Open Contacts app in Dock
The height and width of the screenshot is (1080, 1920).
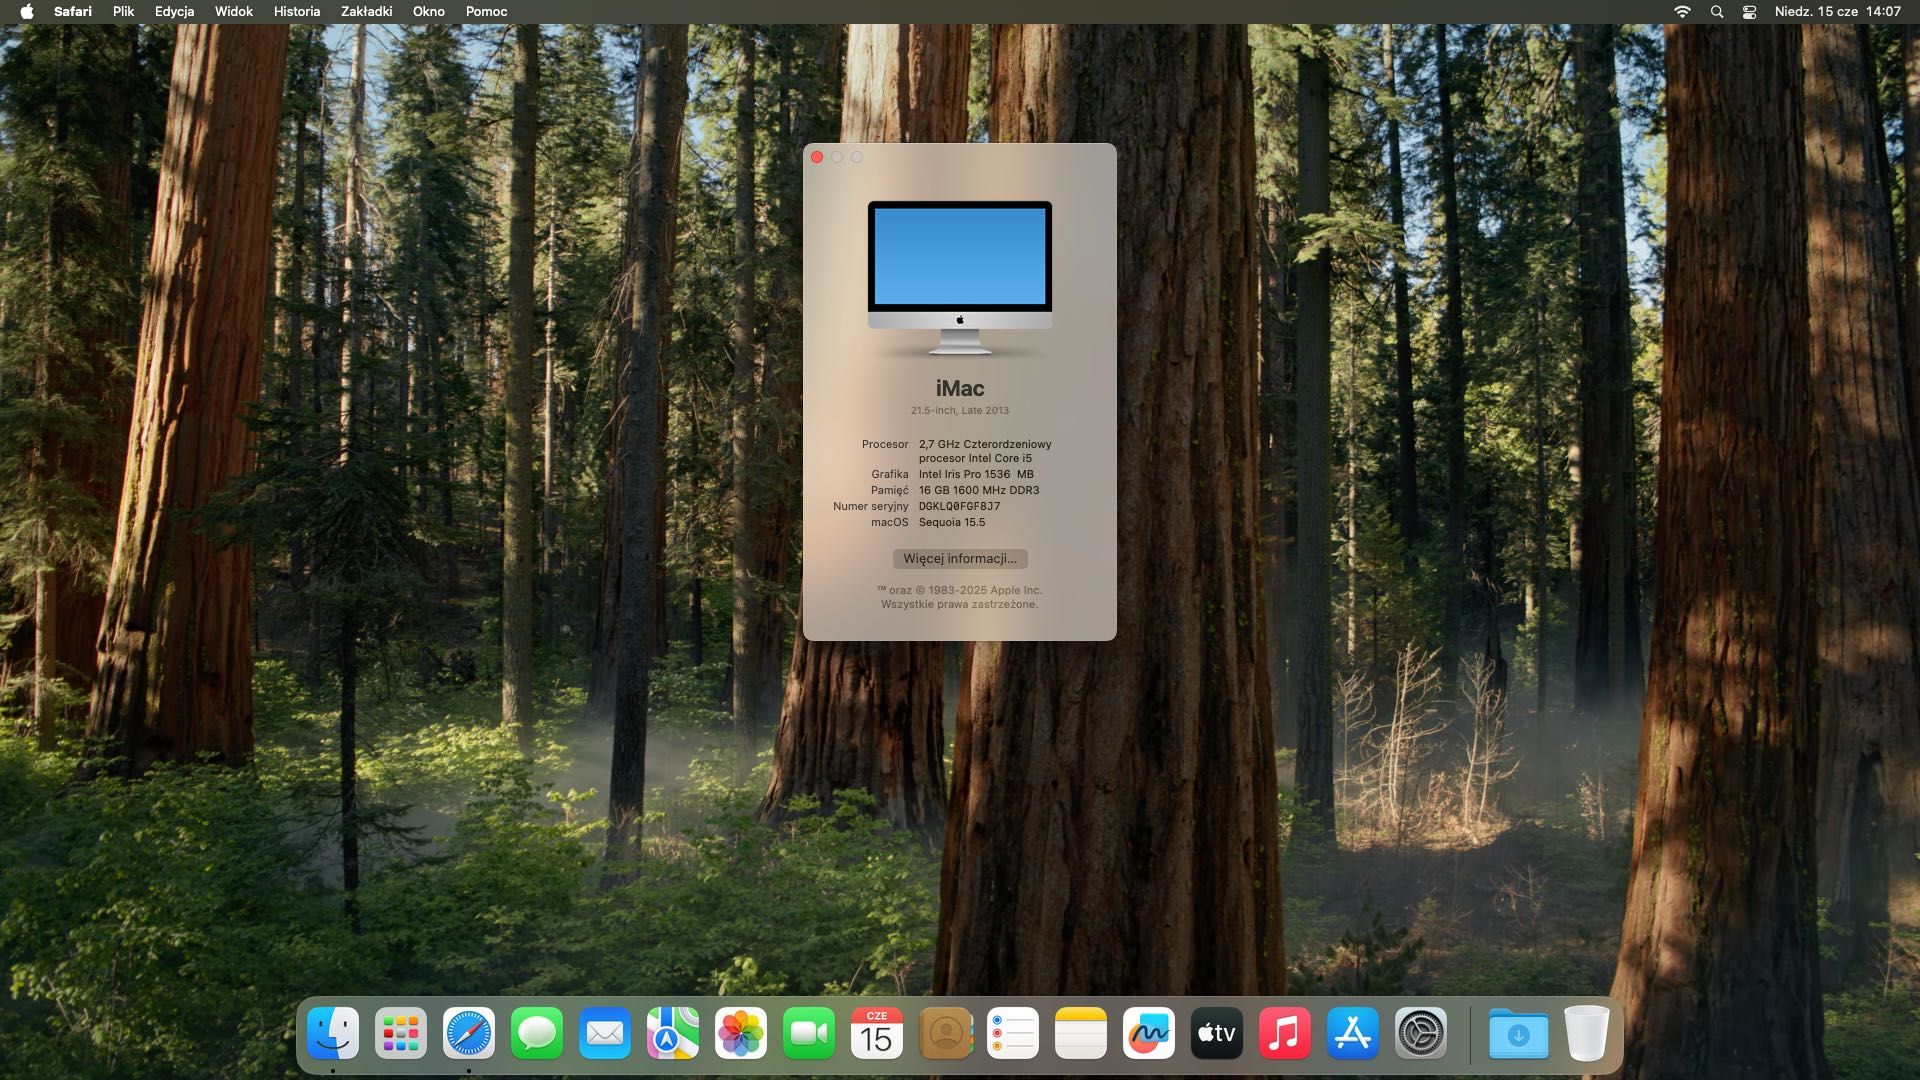coord(945,1033)
